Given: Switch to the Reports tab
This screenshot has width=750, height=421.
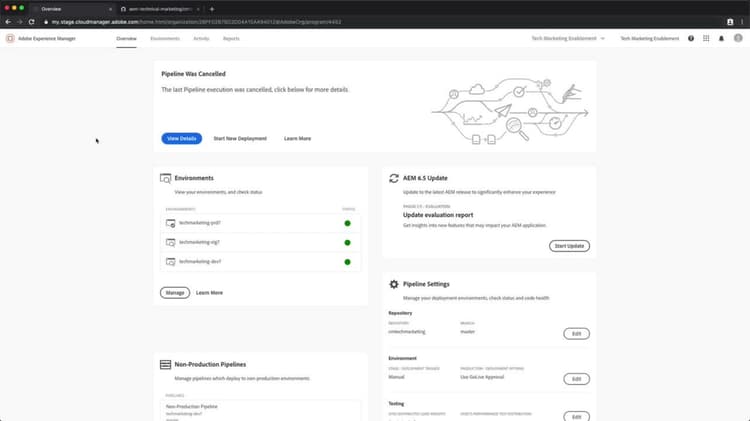Looking at the screenshot, I should pyautogui.click(x=231, y=38).
